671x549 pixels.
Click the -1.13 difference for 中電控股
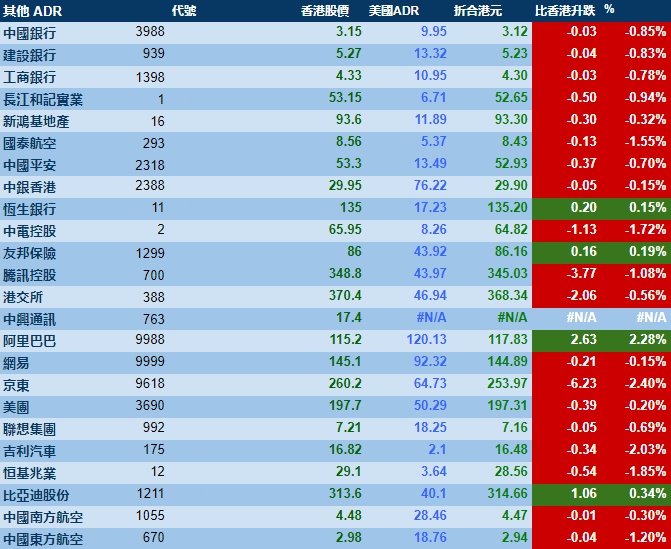click(x=582, y=230)
